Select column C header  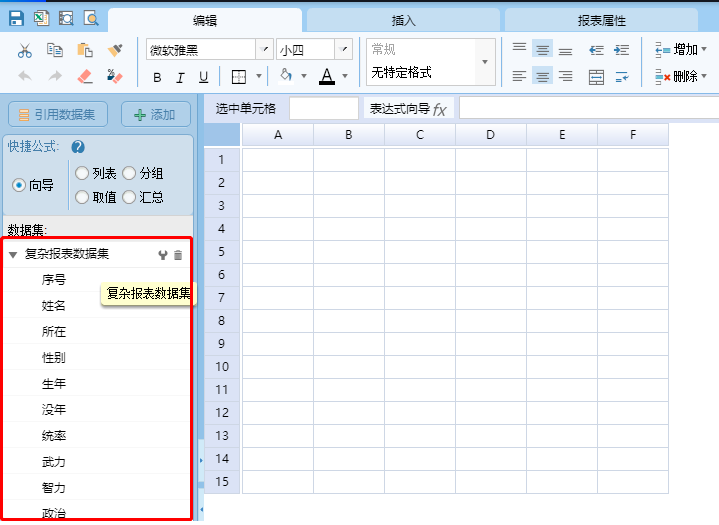click(420, 135)
